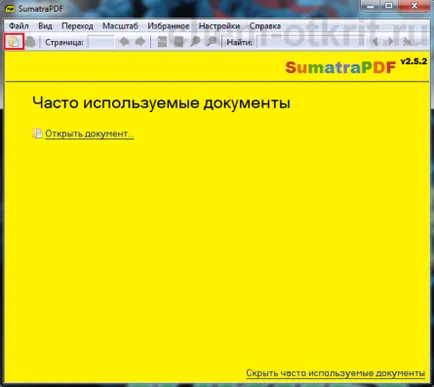Click the Найти search field

click(x=311, y=42)
